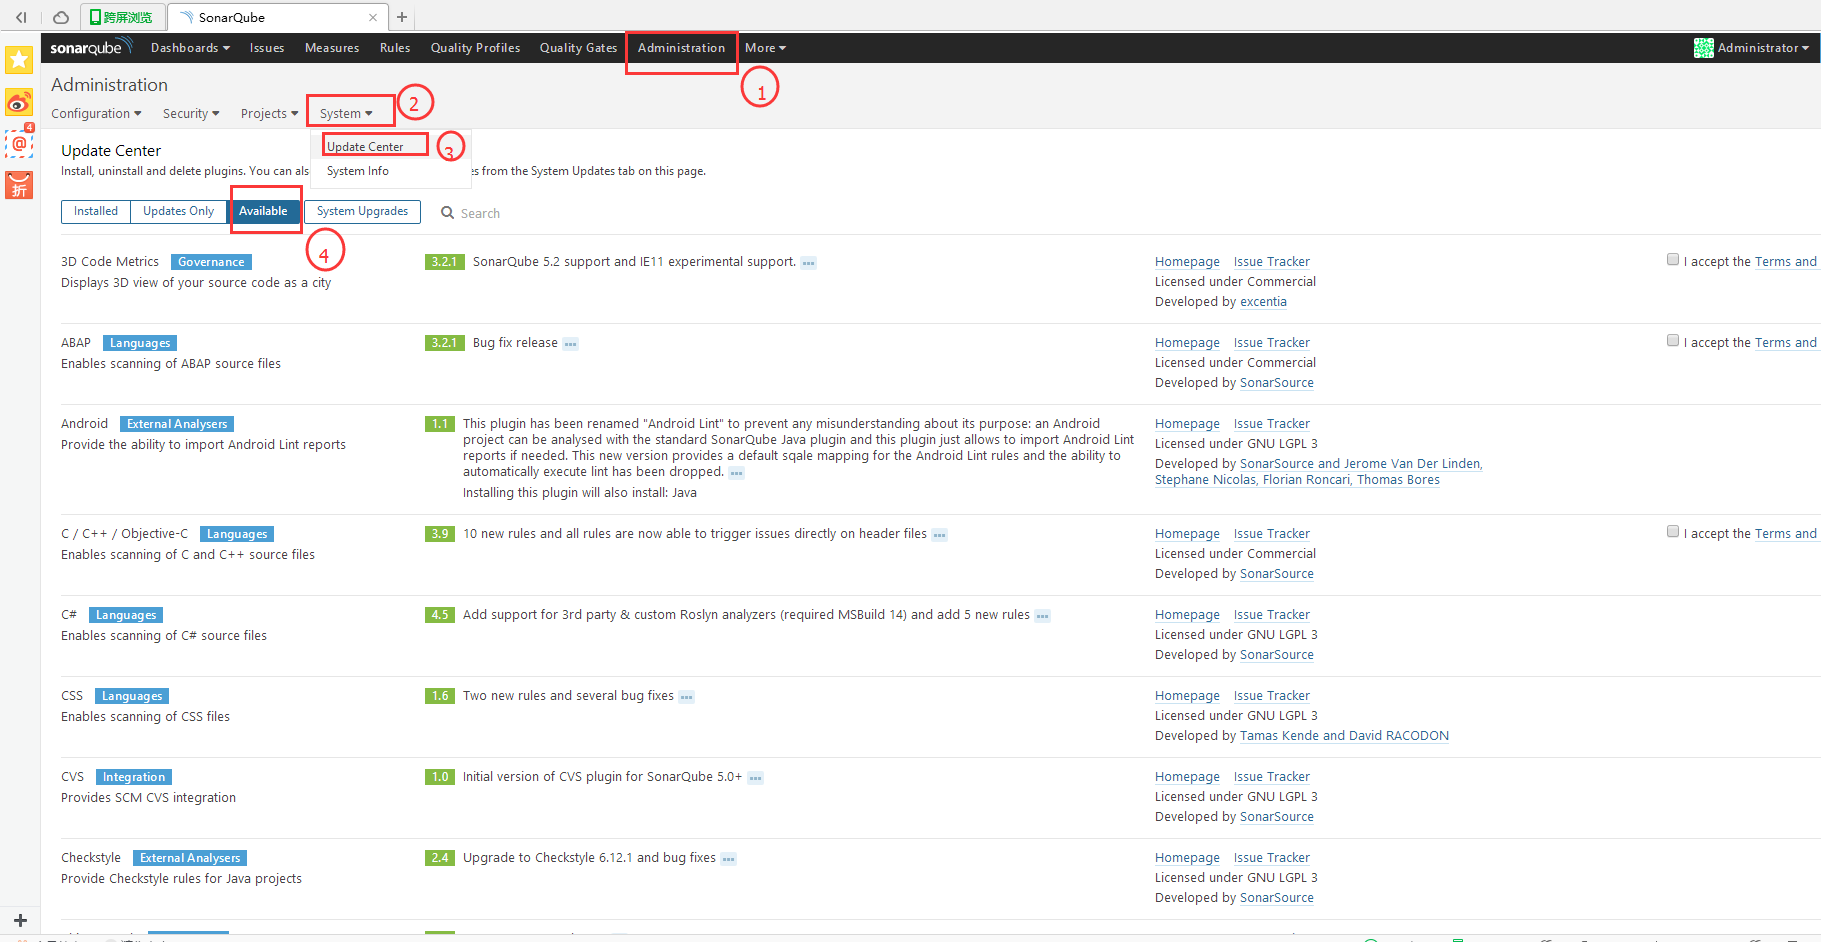Open ABAP Issue Tracker link
This screenshot has width=1821, height=942.
pos(1271,343)
